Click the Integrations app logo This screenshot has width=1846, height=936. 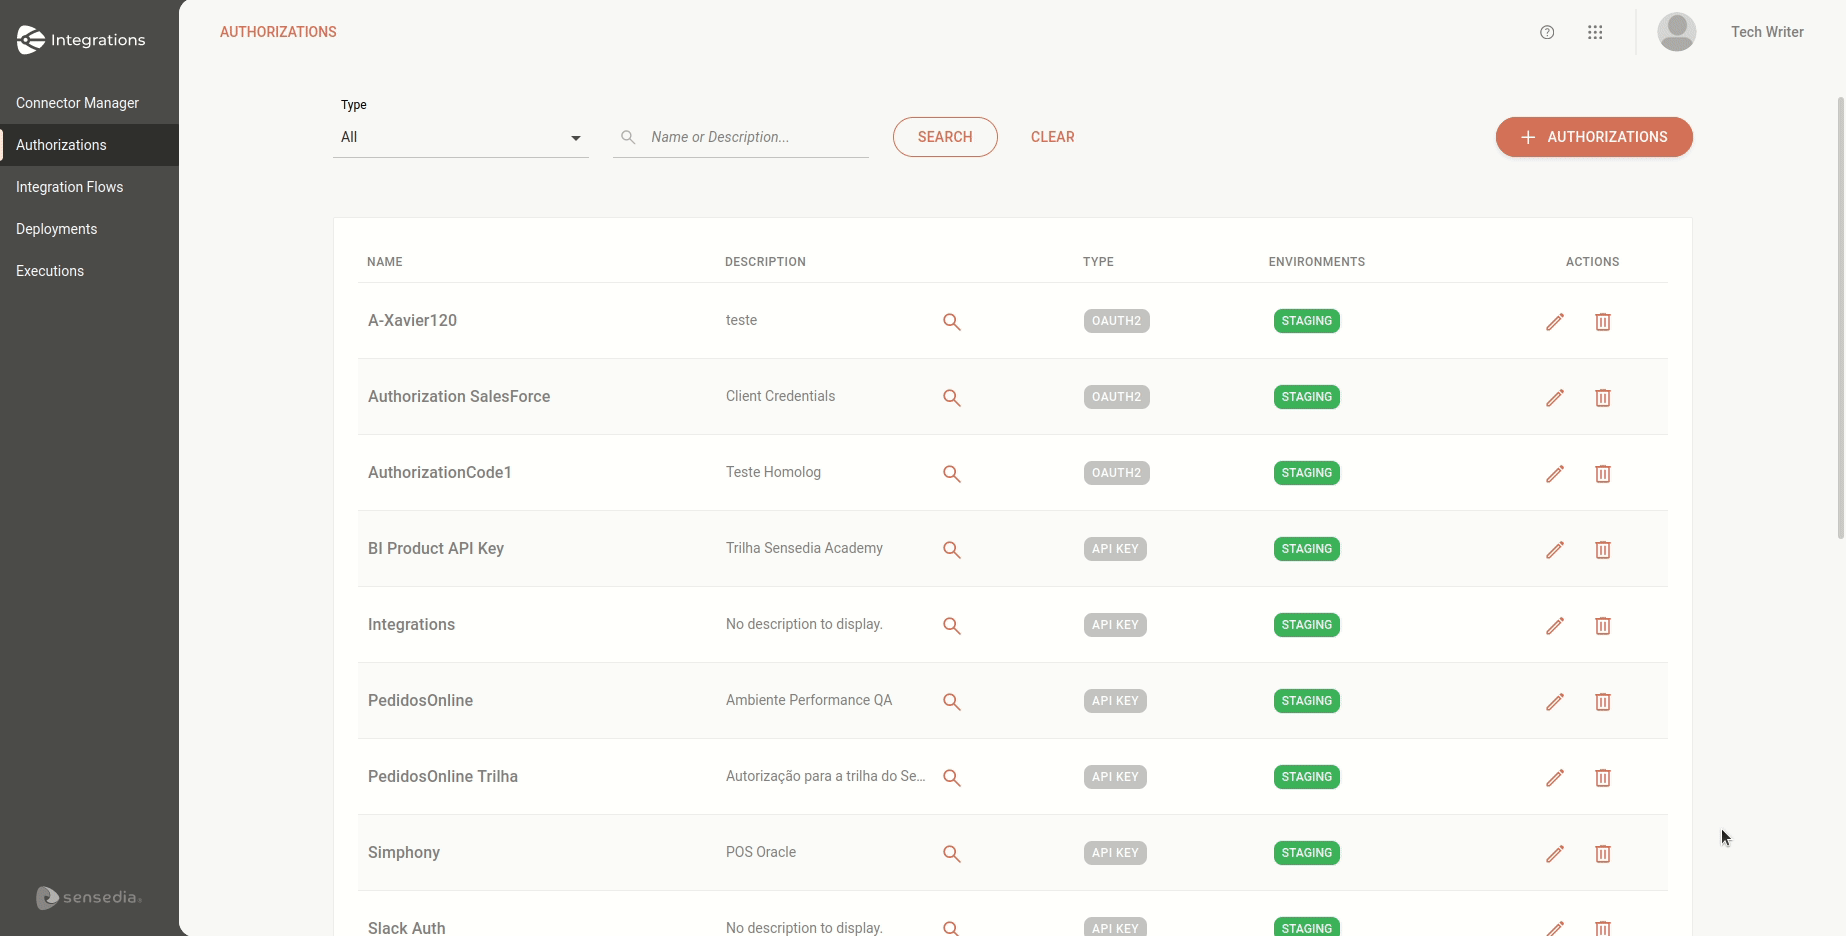click(x=81, y=40)
